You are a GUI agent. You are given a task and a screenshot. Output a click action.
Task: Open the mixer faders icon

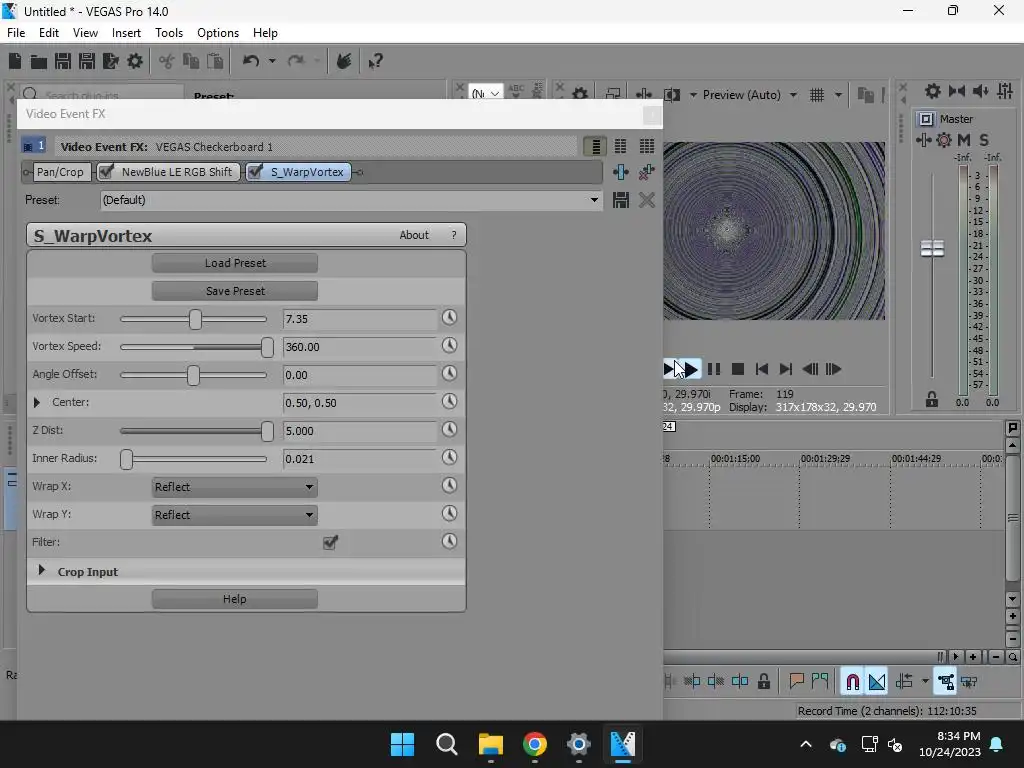[x=1005, y=91]
